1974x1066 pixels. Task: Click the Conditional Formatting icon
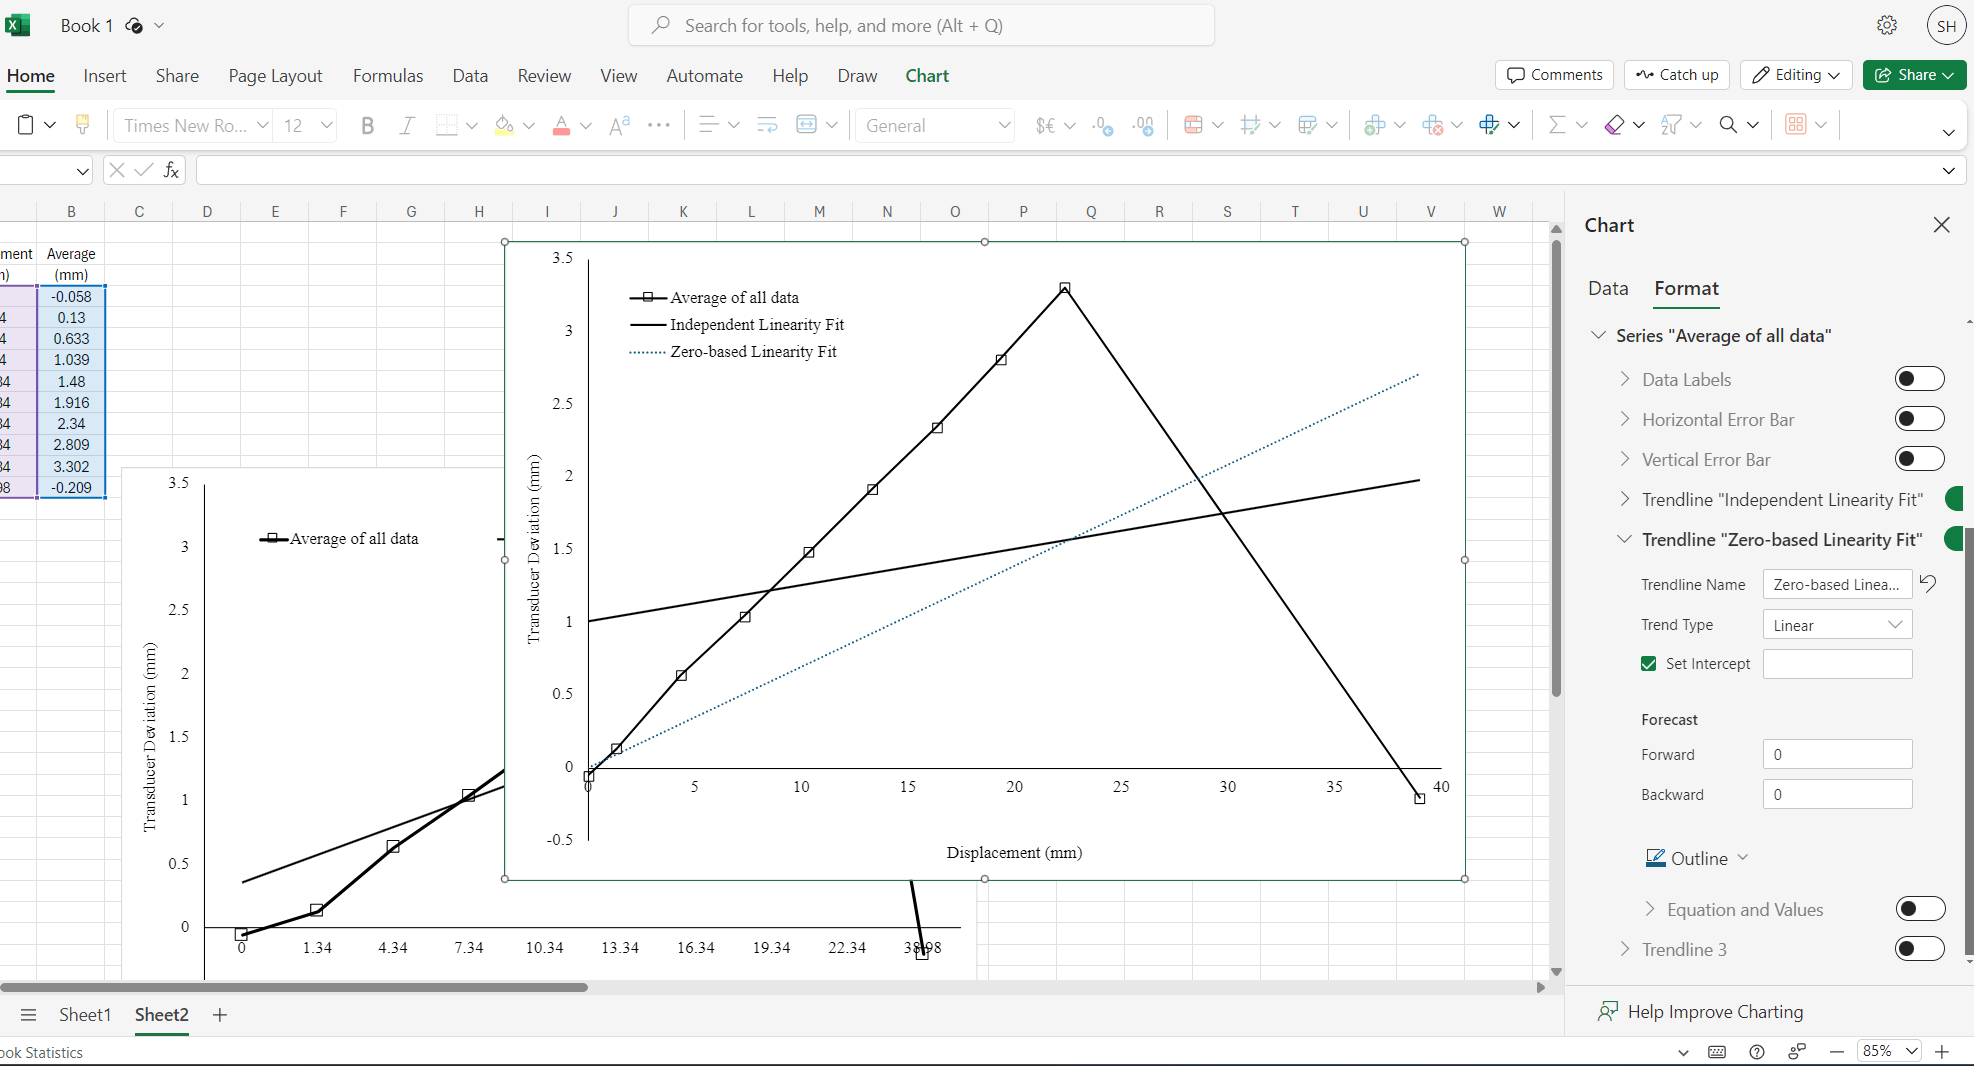click(x=1193, y=125)
